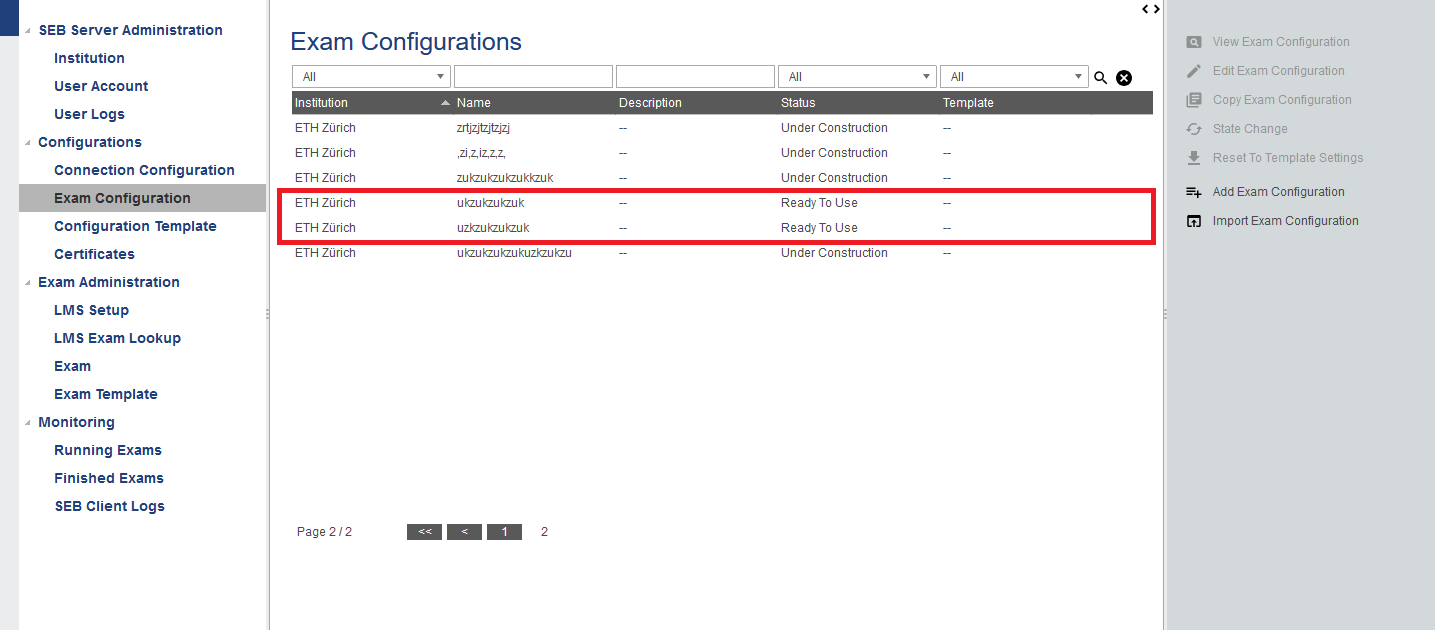
Task: Click the Import Exam Configuration icon
Action: click(x=1193, y=221)
